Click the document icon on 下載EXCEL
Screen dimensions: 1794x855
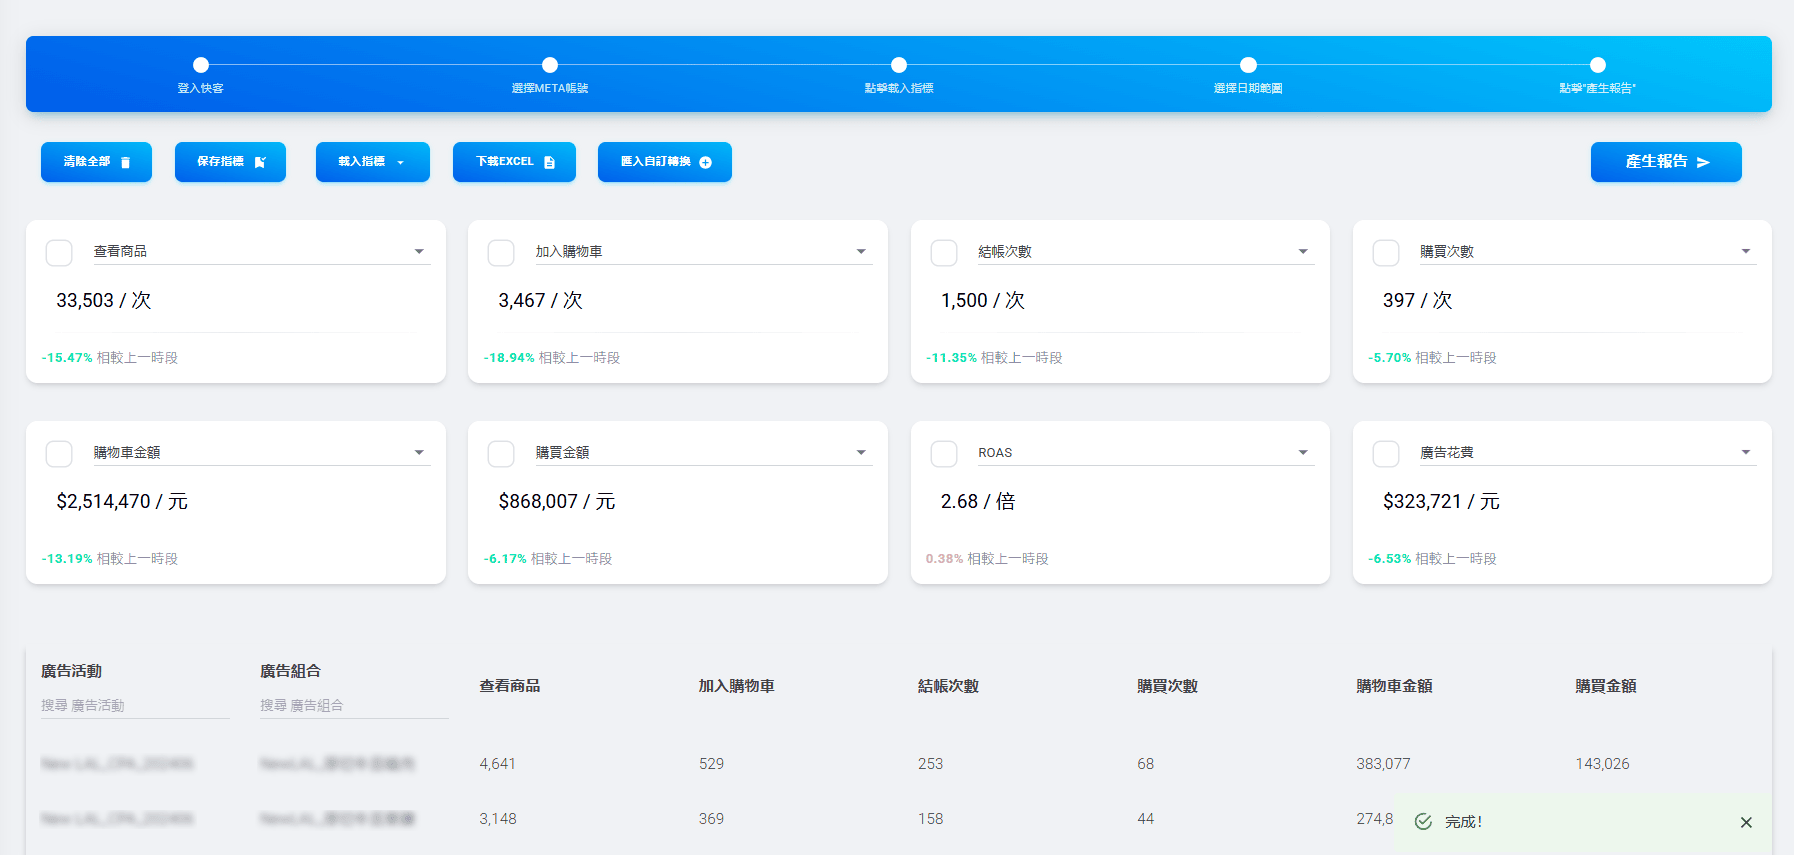click(549, 162)
